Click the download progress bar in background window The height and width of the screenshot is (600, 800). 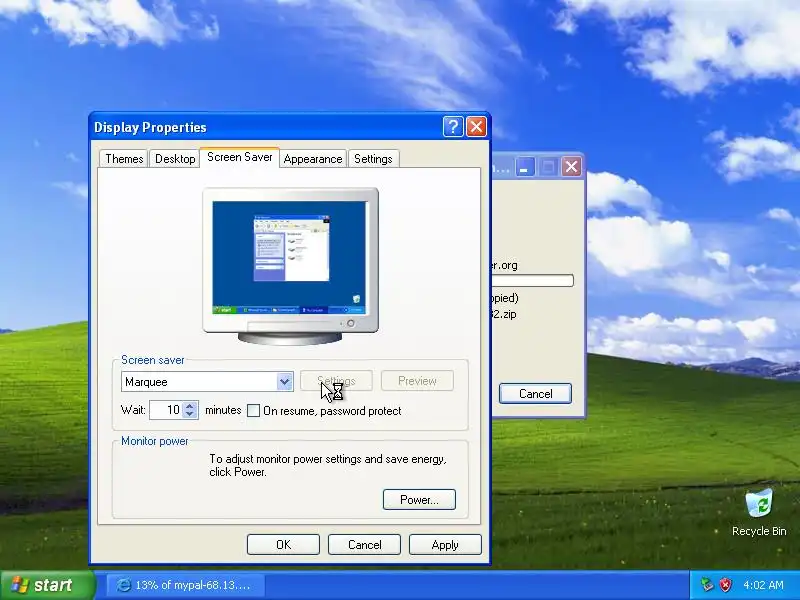532,280
